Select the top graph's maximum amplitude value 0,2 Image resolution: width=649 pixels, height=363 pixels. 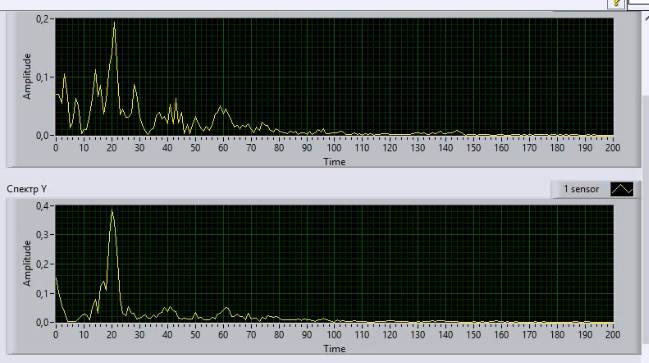tap(42, 19)
